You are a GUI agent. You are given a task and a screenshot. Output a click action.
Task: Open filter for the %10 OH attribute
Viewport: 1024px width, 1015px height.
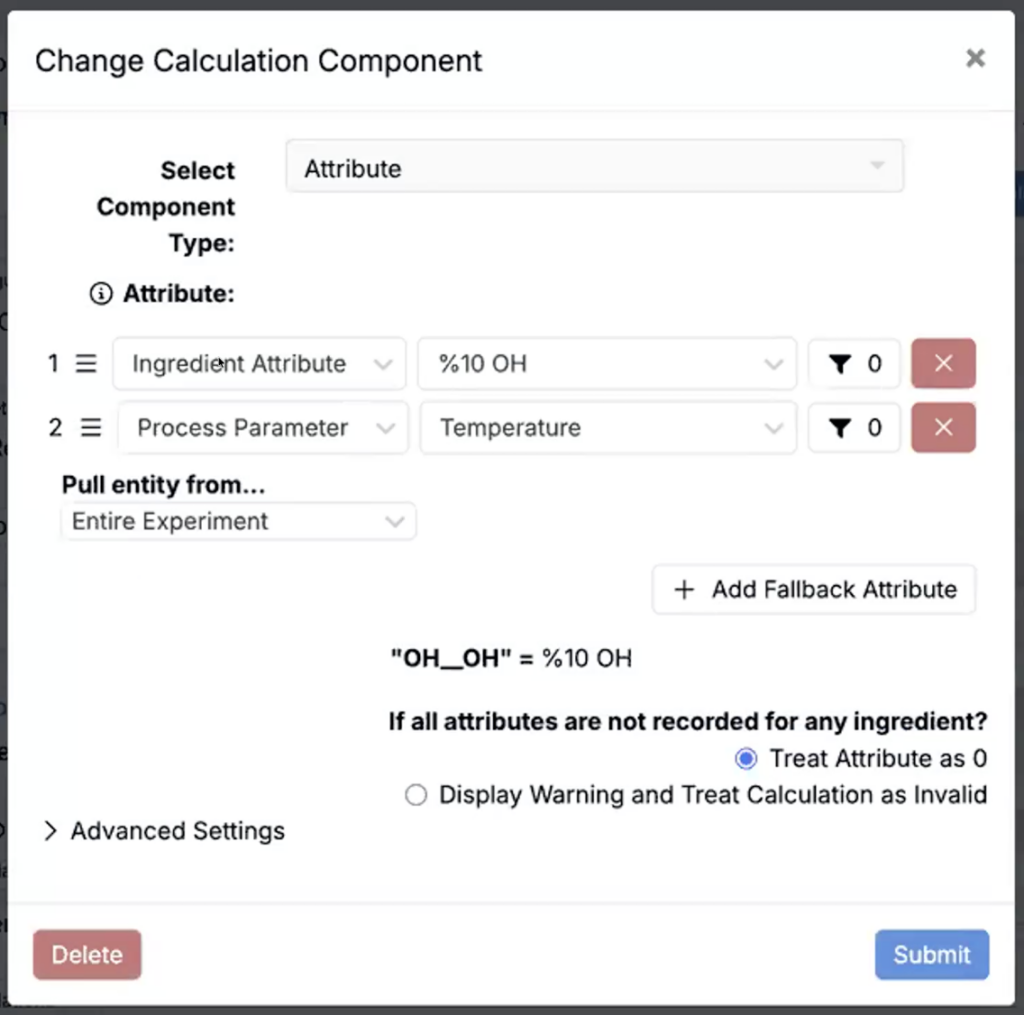pyautogui.click(x=854, y=364)
